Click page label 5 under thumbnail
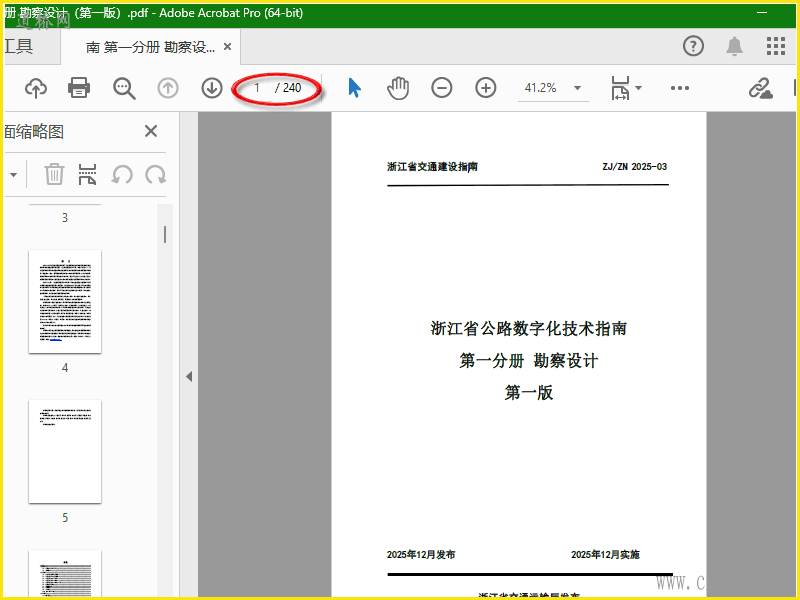Image resolution: width=800 pixels, height=600 pixels. 65,518
